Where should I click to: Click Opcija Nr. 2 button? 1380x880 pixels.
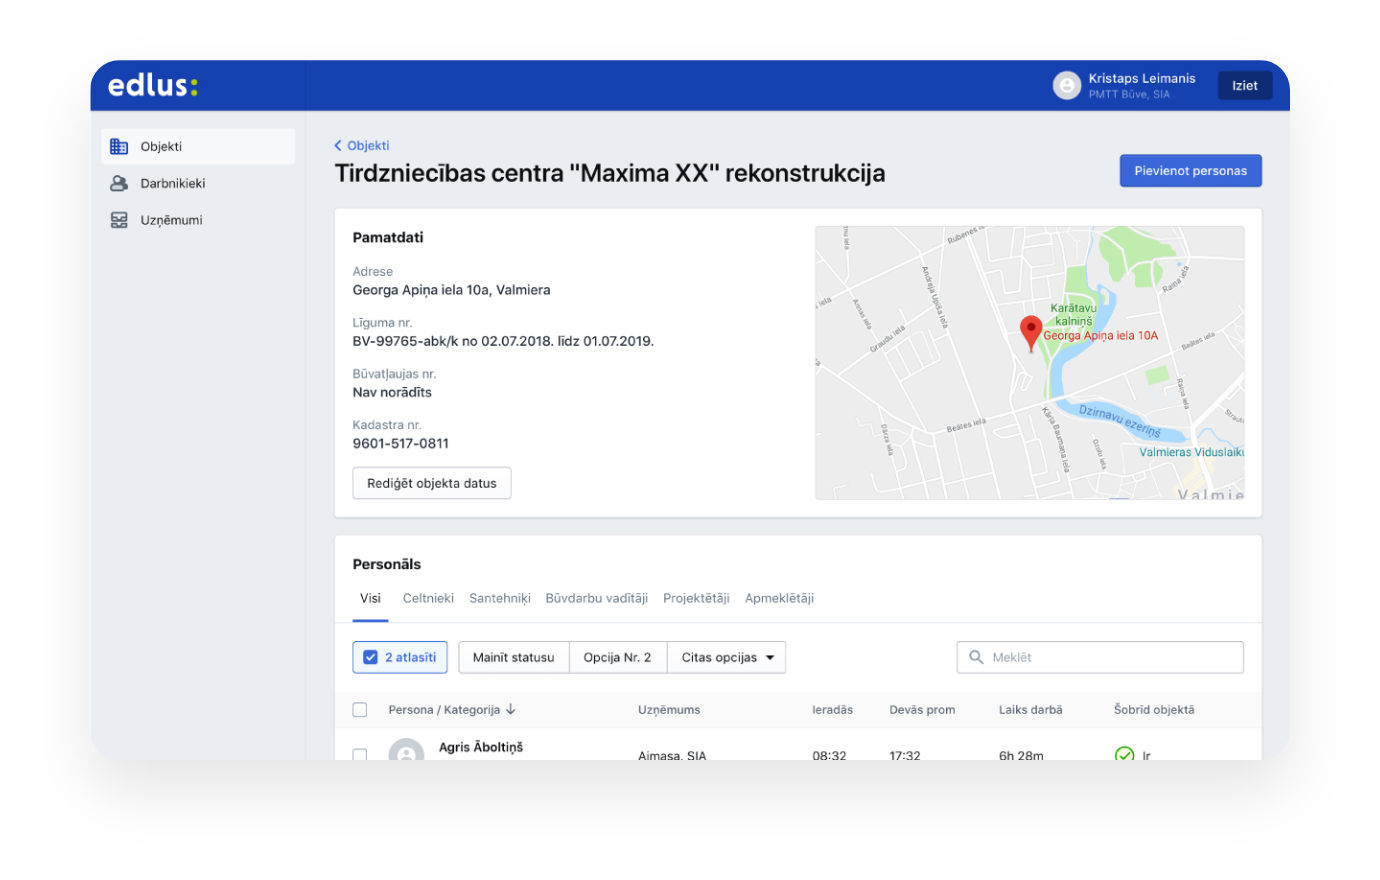point(618,657)
